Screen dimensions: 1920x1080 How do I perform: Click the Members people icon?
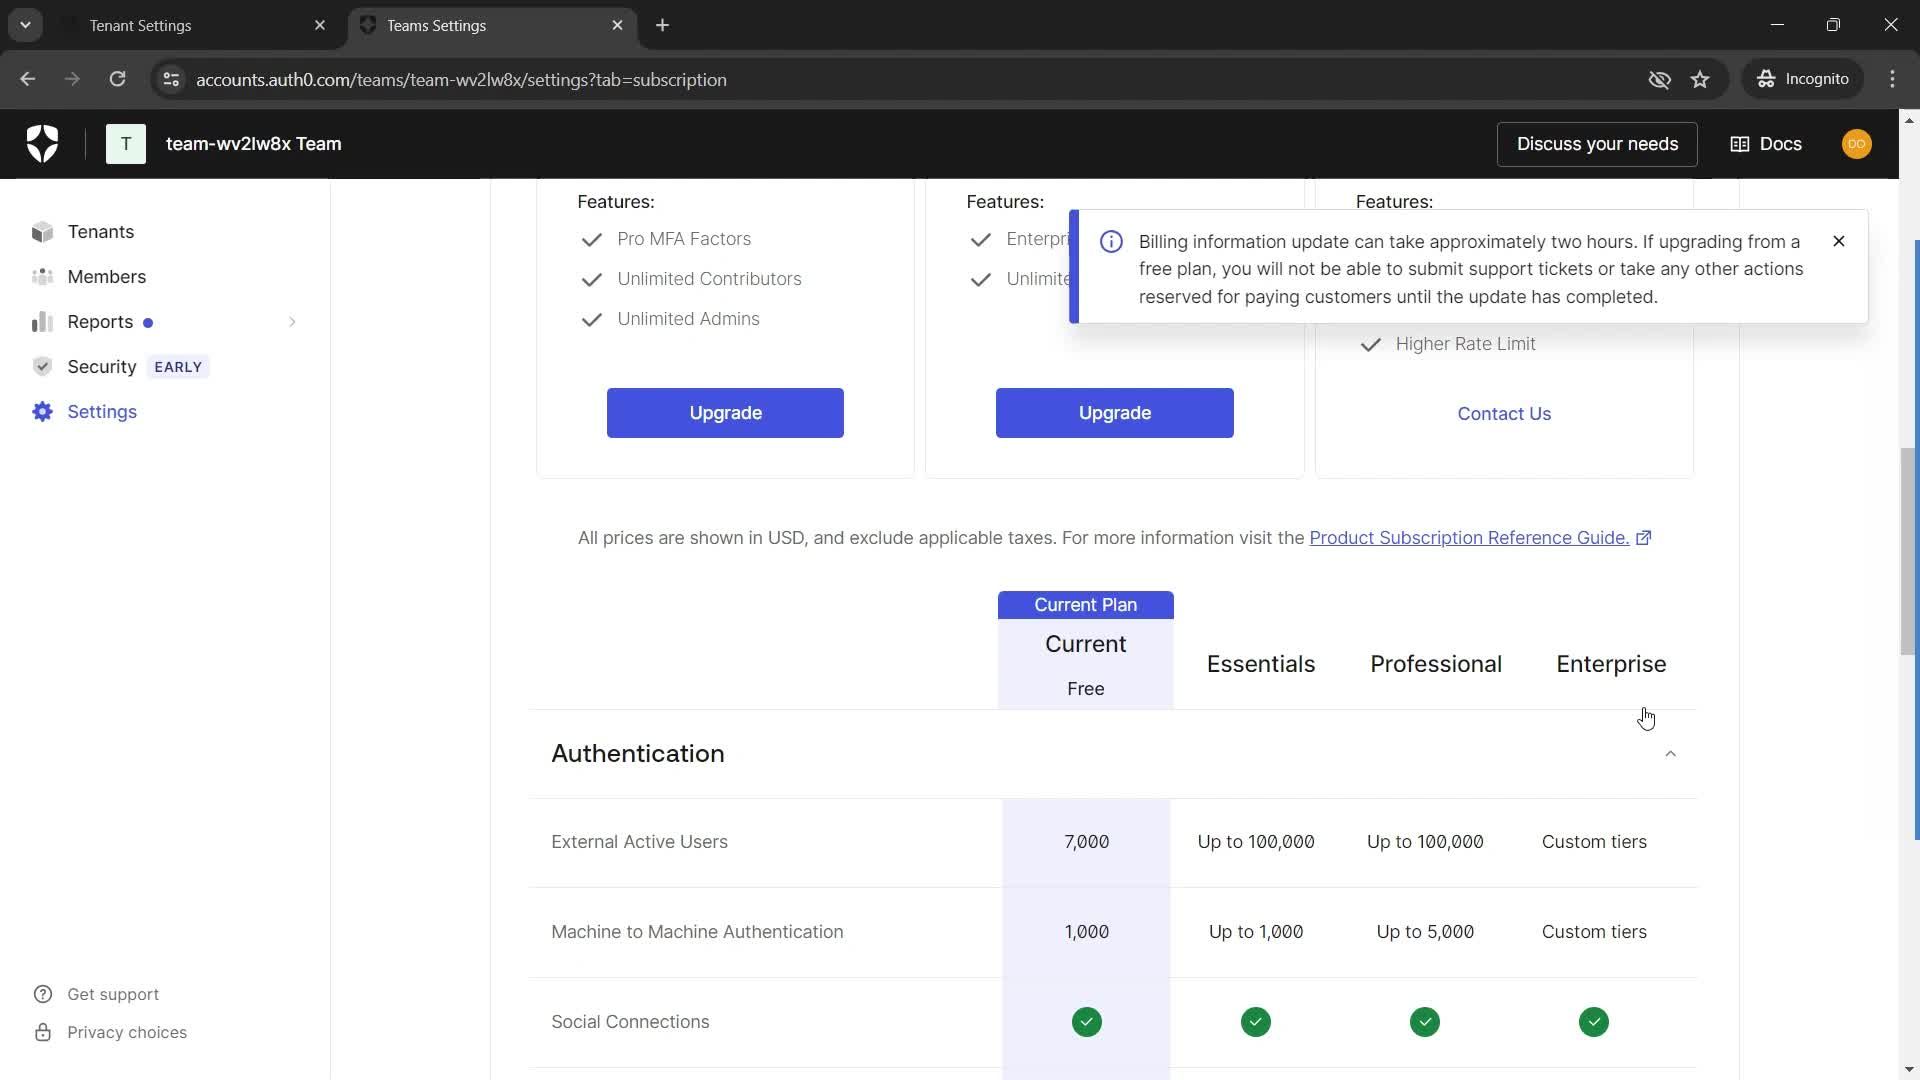(42, 277)
